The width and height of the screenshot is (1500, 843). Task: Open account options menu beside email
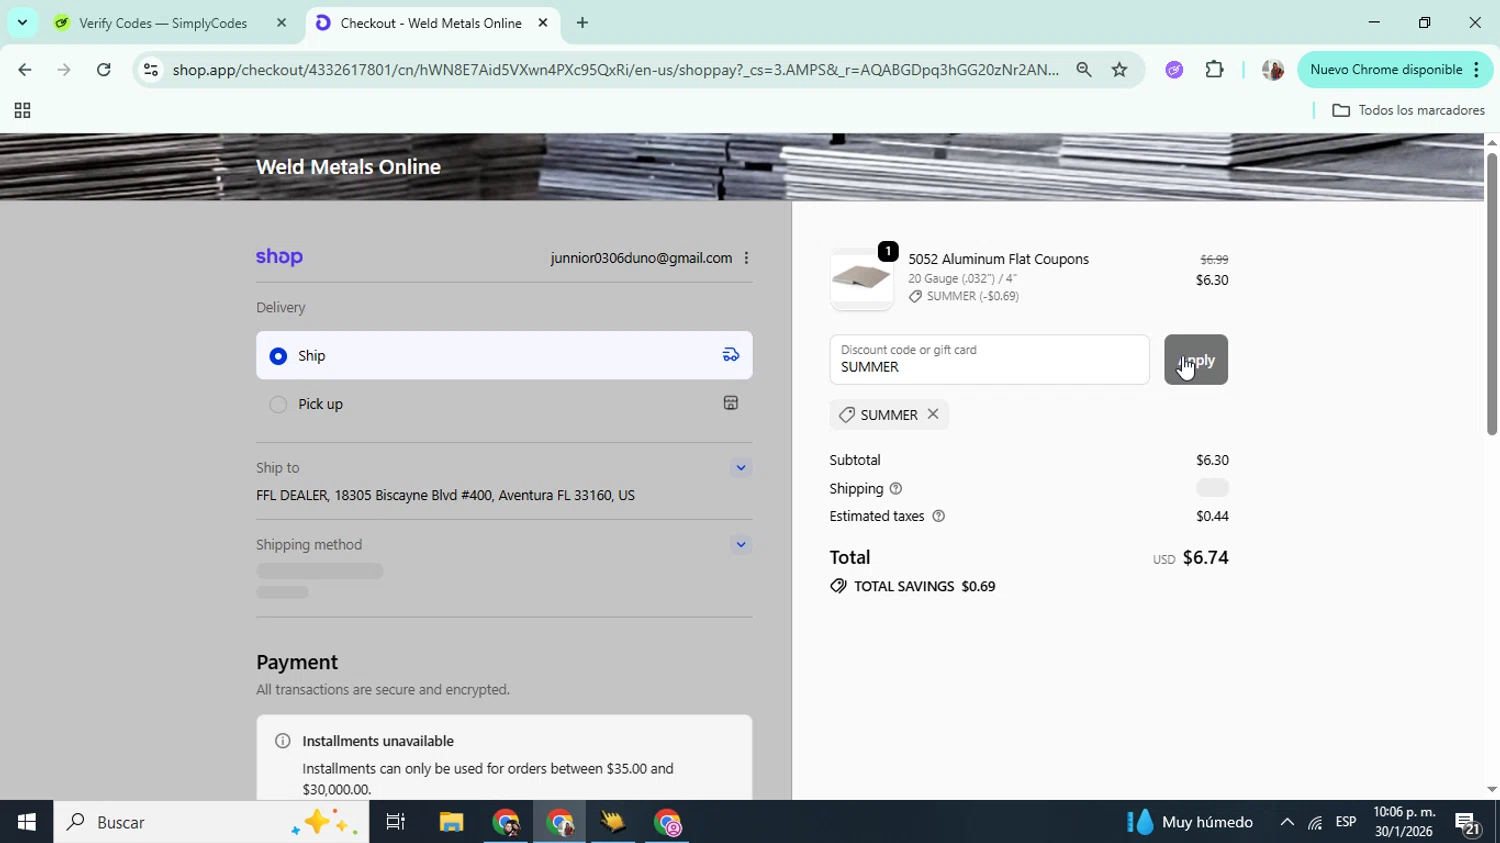(x=746, y=258)
